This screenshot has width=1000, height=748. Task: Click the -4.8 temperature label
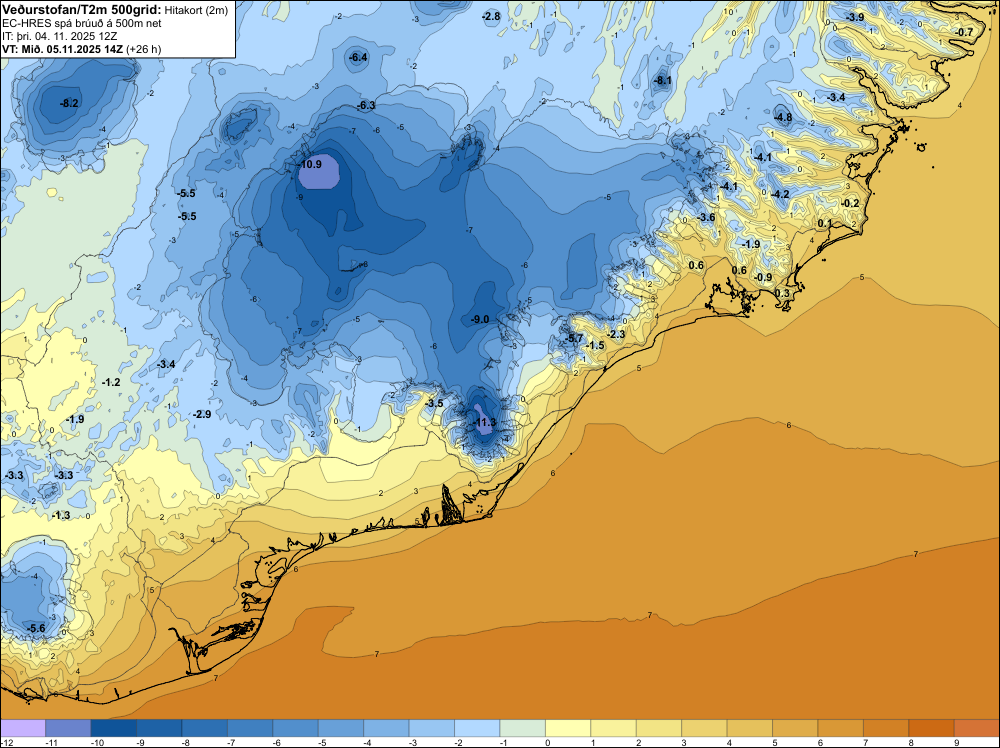click(x=783, y=117)
